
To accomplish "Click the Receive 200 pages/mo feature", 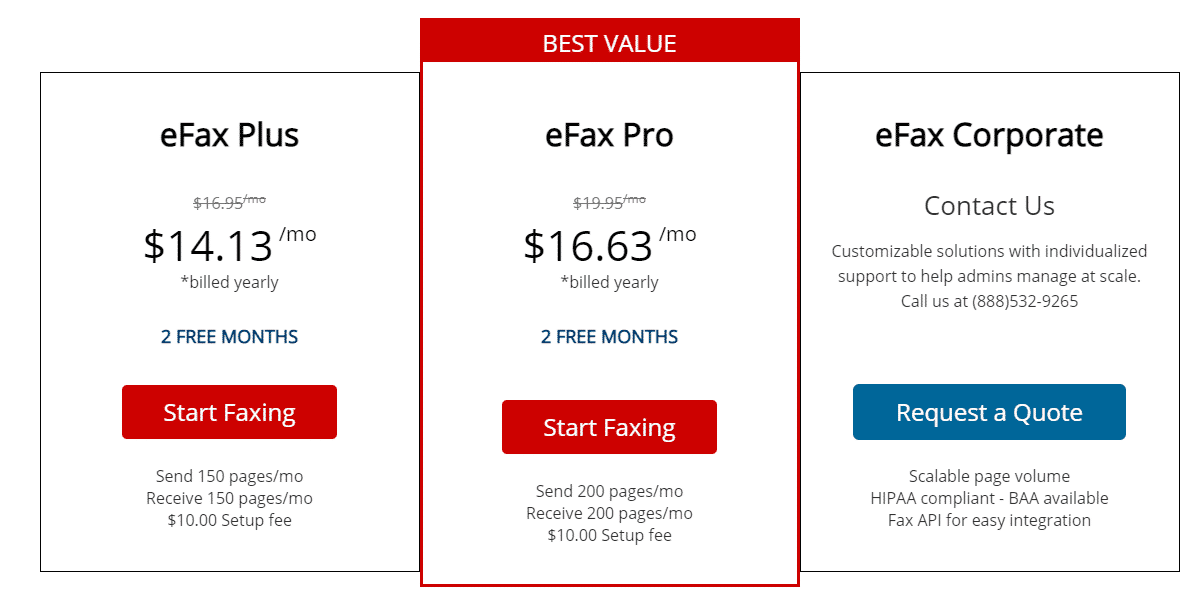I will pos(609,513).
